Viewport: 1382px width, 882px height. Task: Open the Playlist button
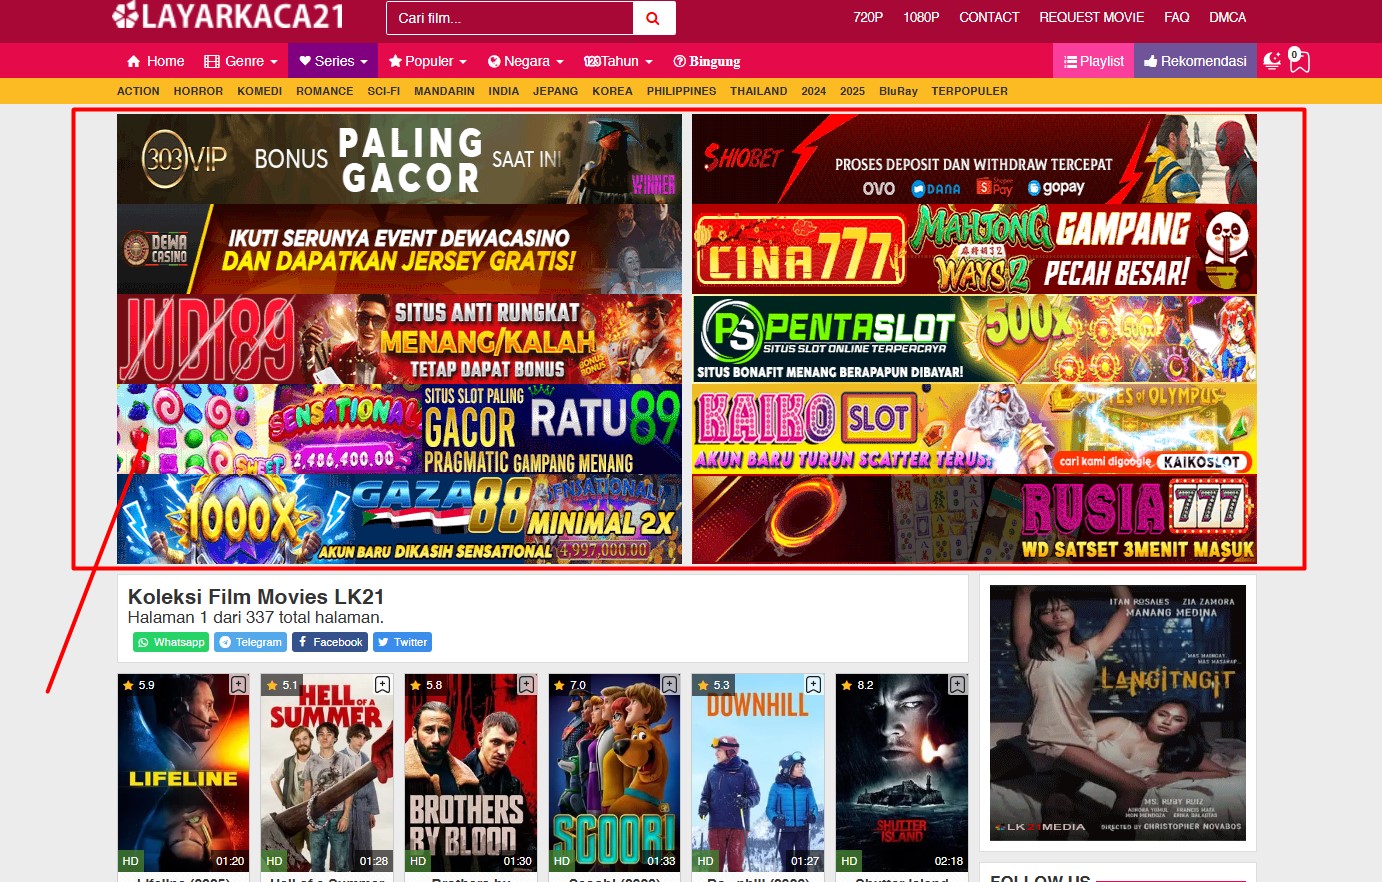pyautogui.click(x=1093, y=61)
